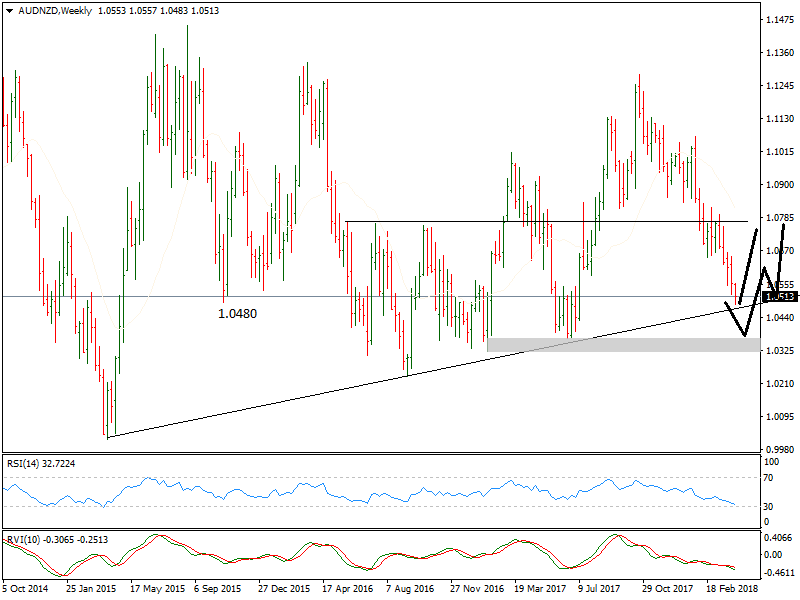Select the open value 1.0553 in header
This screenshot has height=600, width=800.
tap(112, 11)
